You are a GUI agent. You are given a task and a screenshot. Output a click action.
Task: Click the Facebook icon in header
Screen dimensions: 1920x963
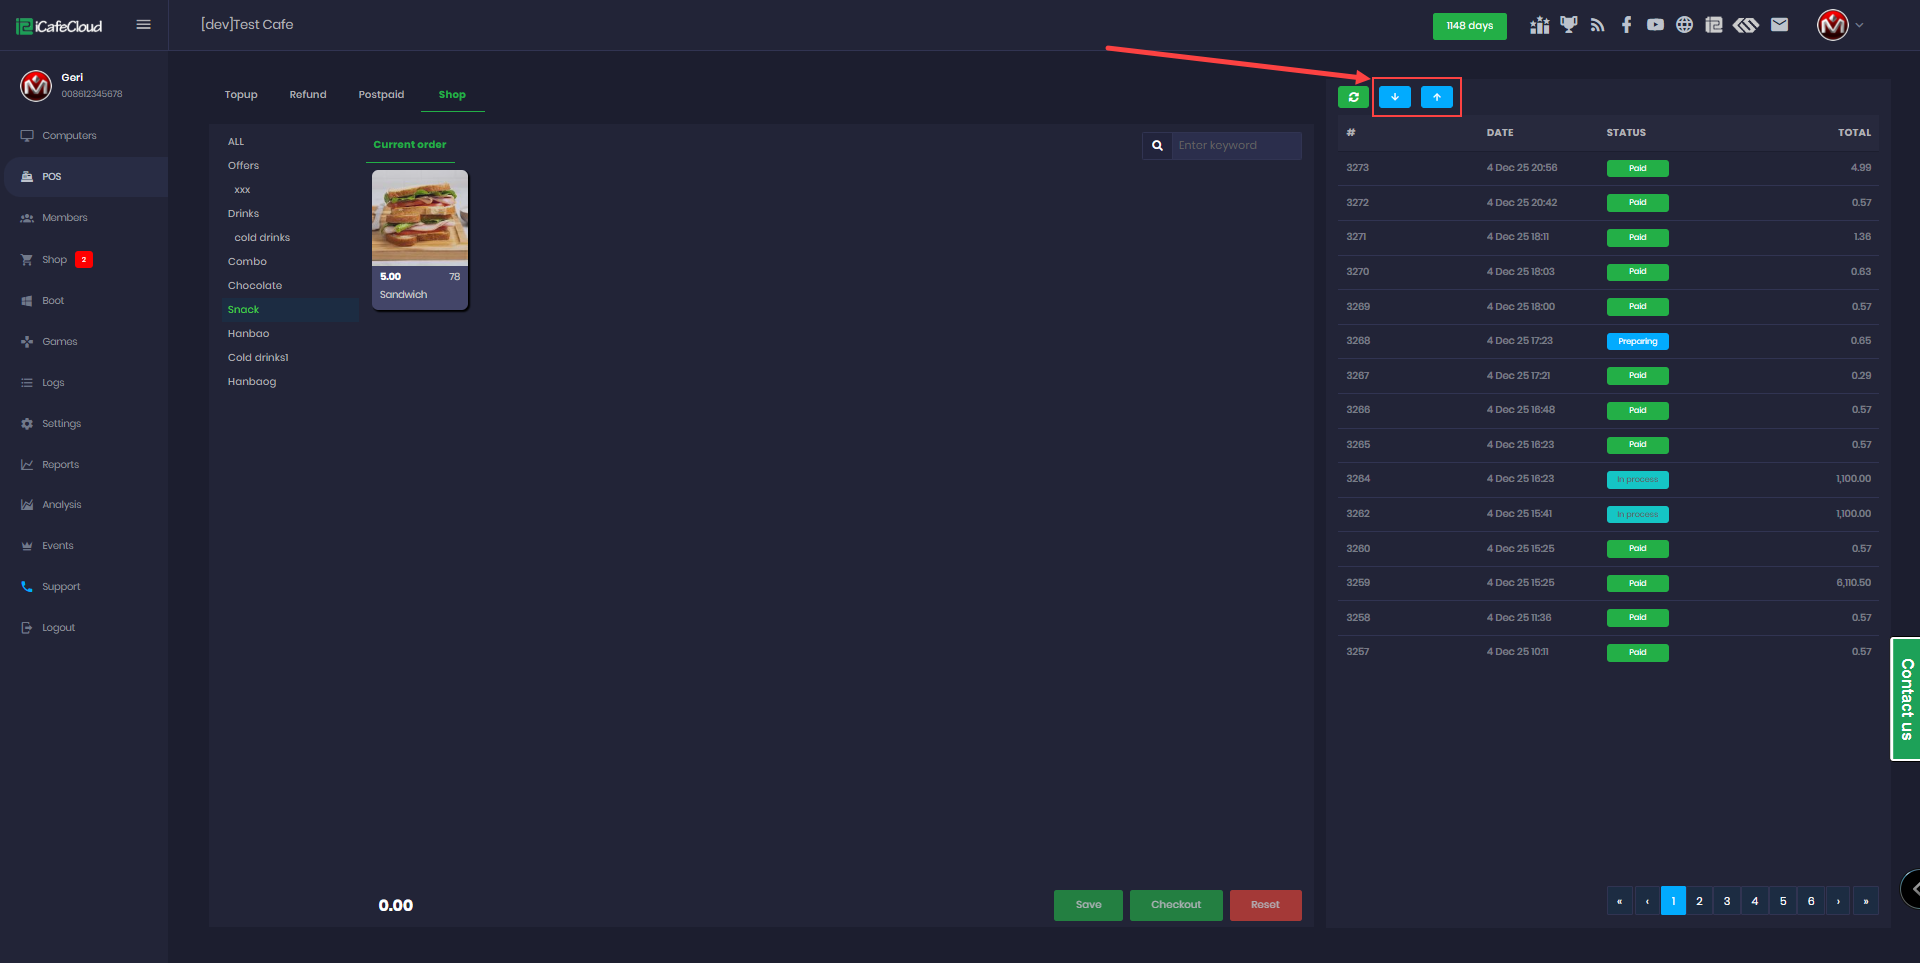[1626, 25]
